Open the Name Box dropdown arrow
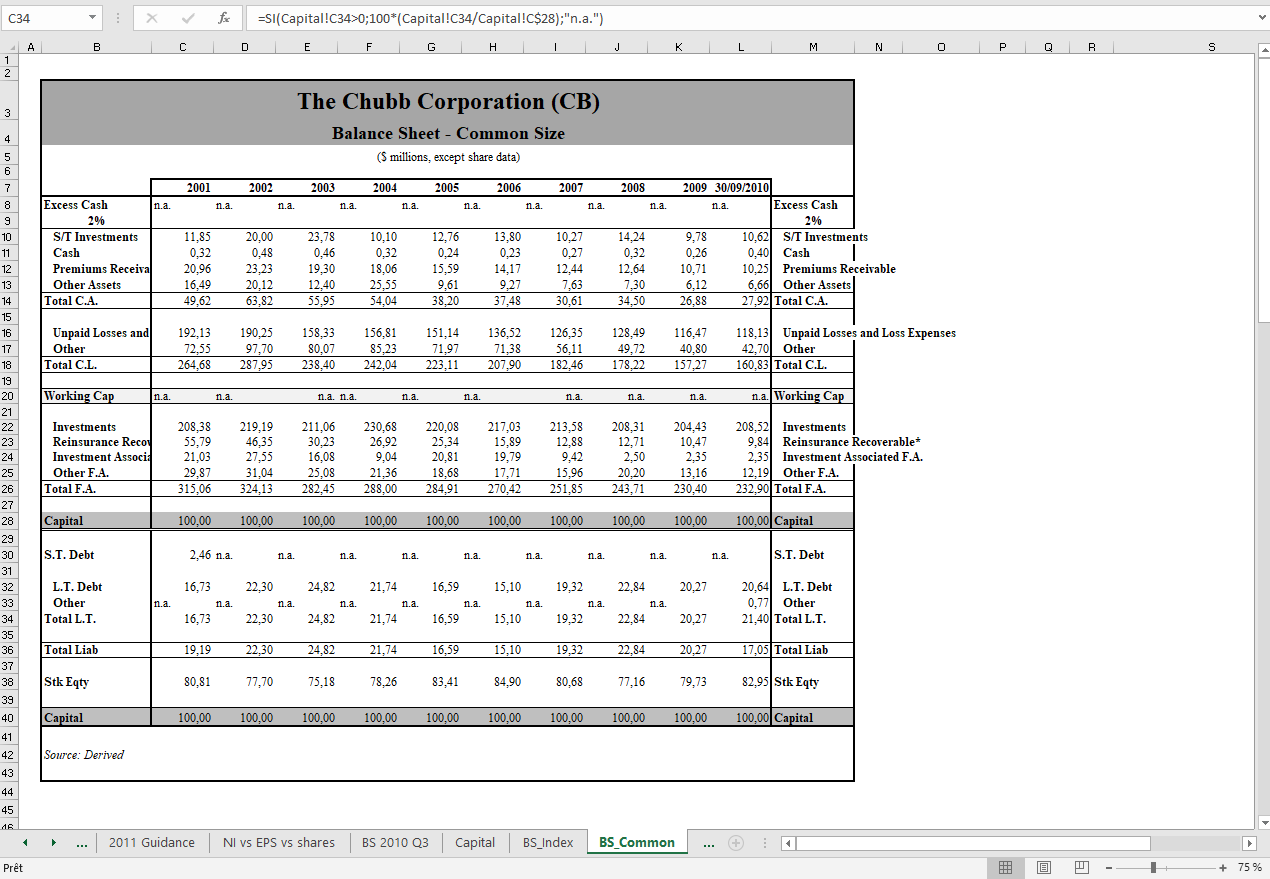 [92, 18]
